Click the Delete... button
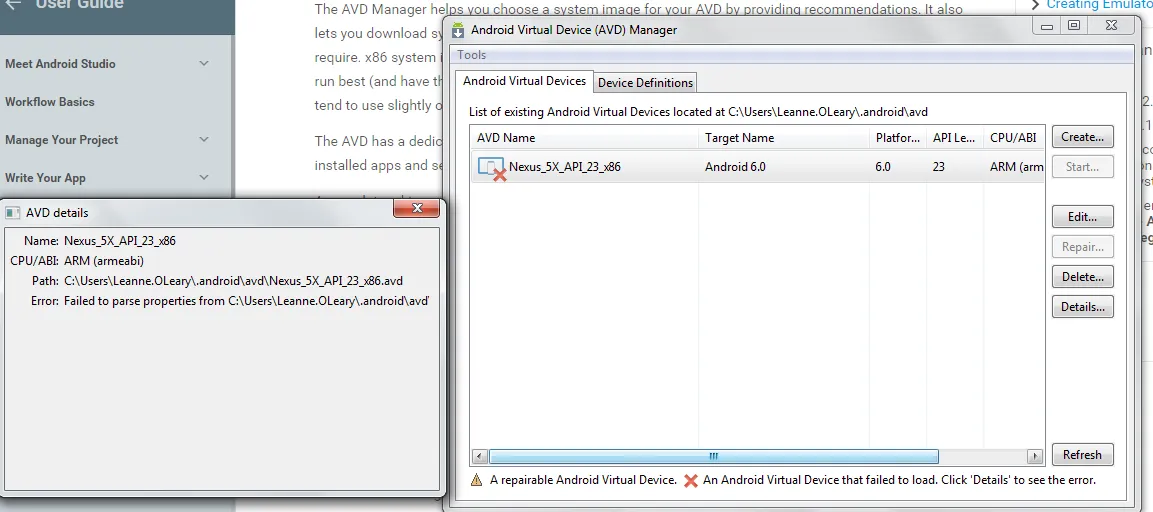 click(x=1082, y=277)
